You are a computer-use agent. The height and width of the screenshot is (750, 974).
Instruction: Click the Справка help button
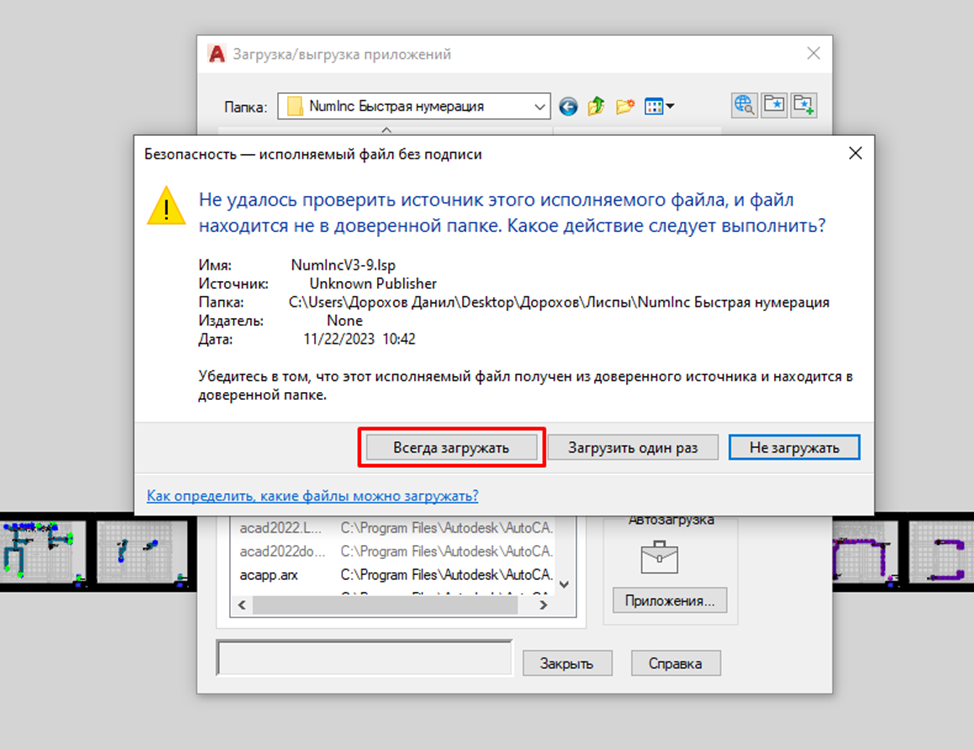[676, 664]
